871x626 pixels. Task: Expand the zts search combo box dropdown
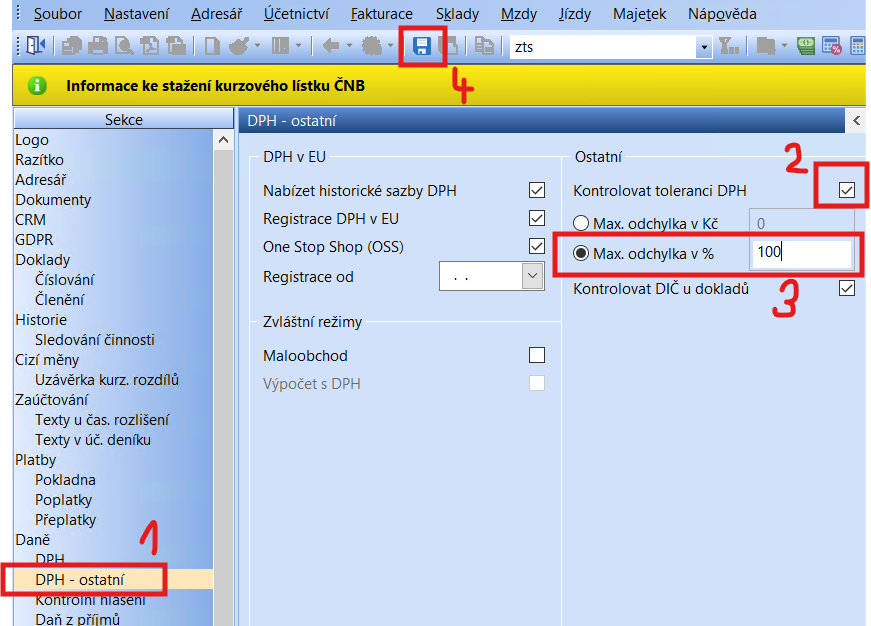tap(703, 47)
